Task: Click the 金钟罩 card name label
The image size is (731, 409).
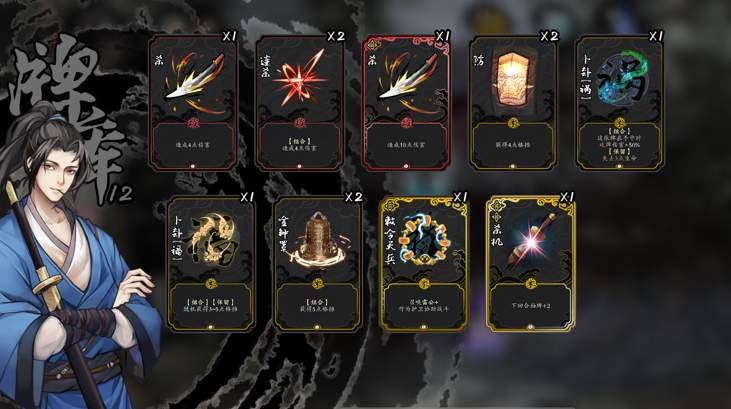Action: pyautogui.click(x=284, y=235)
